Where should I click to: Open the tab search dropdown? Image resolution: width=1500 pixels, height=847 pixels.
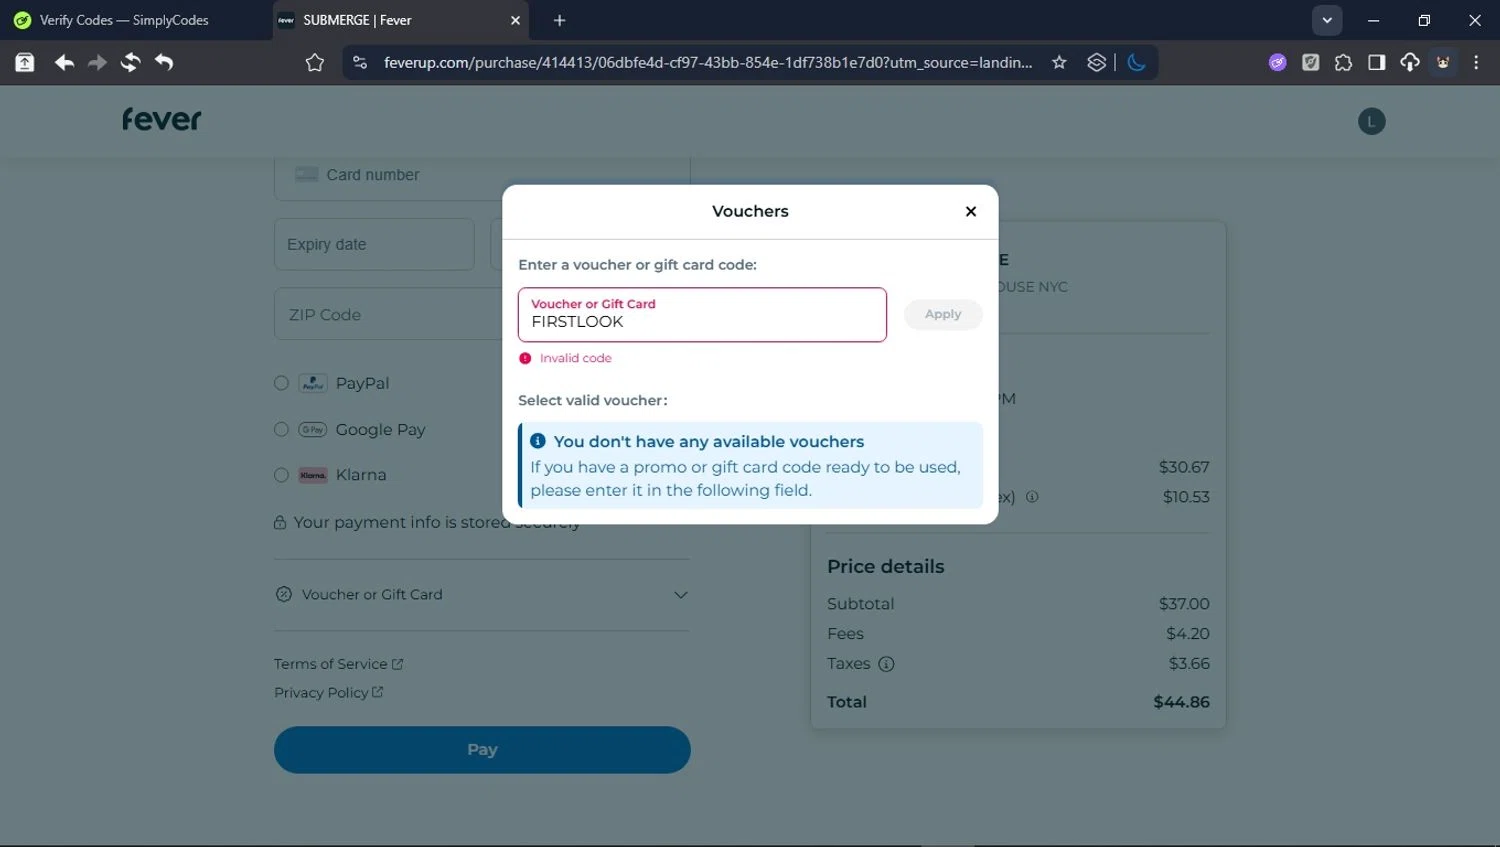[x=1326, y=20]
